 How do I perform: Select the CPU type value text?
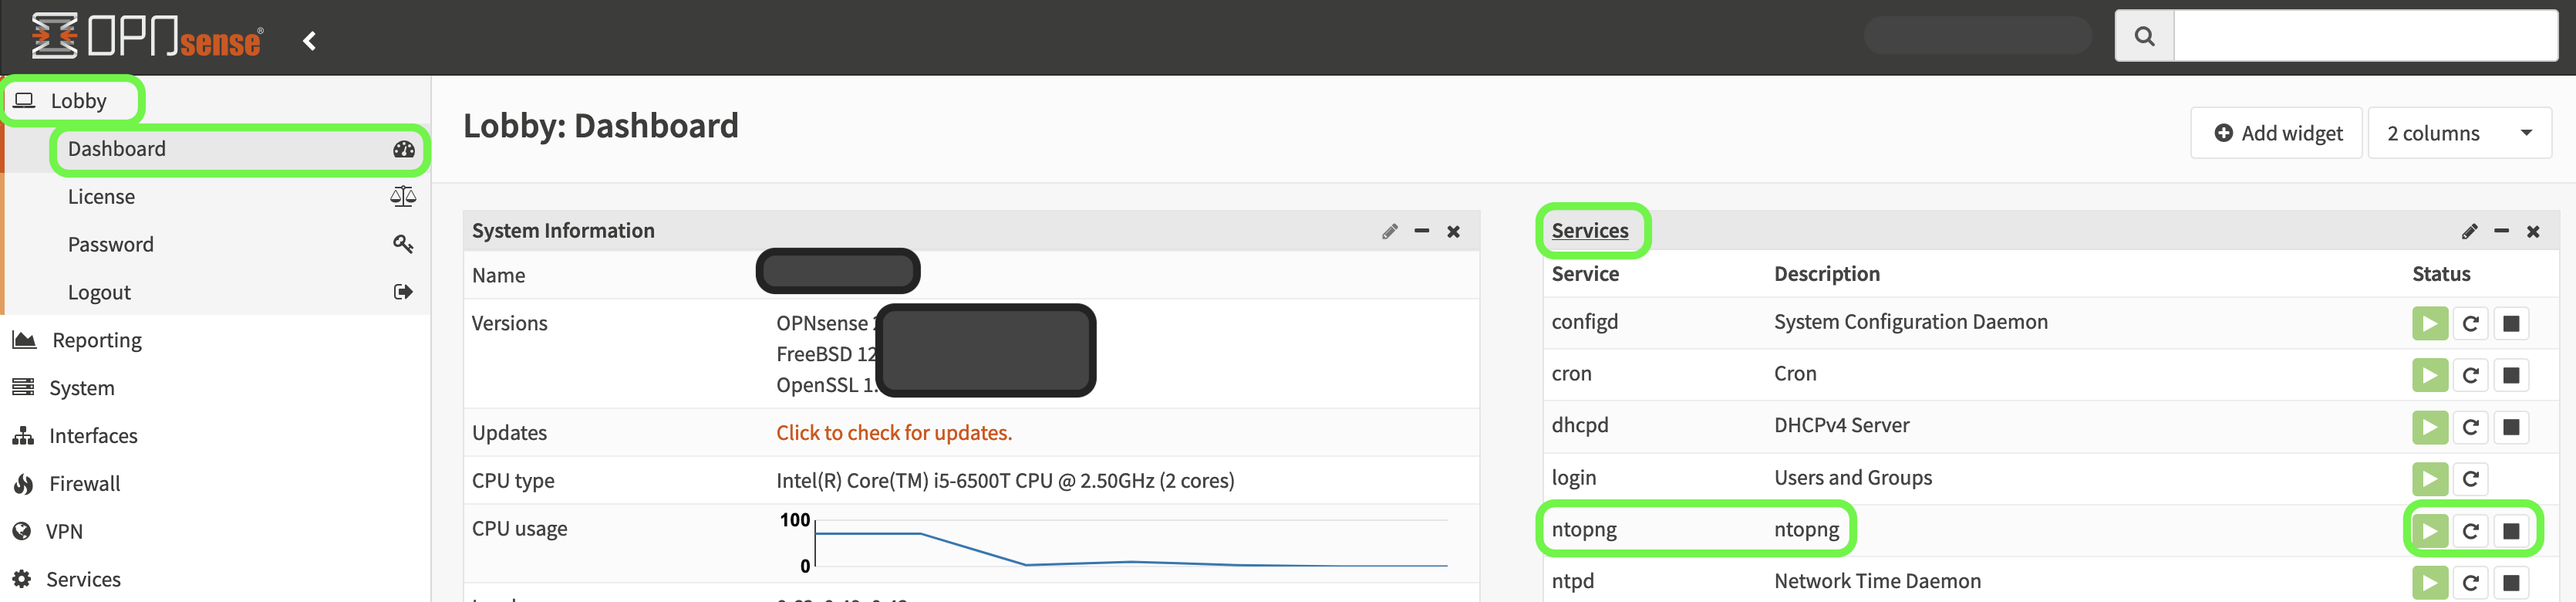tap(1005, 481)
